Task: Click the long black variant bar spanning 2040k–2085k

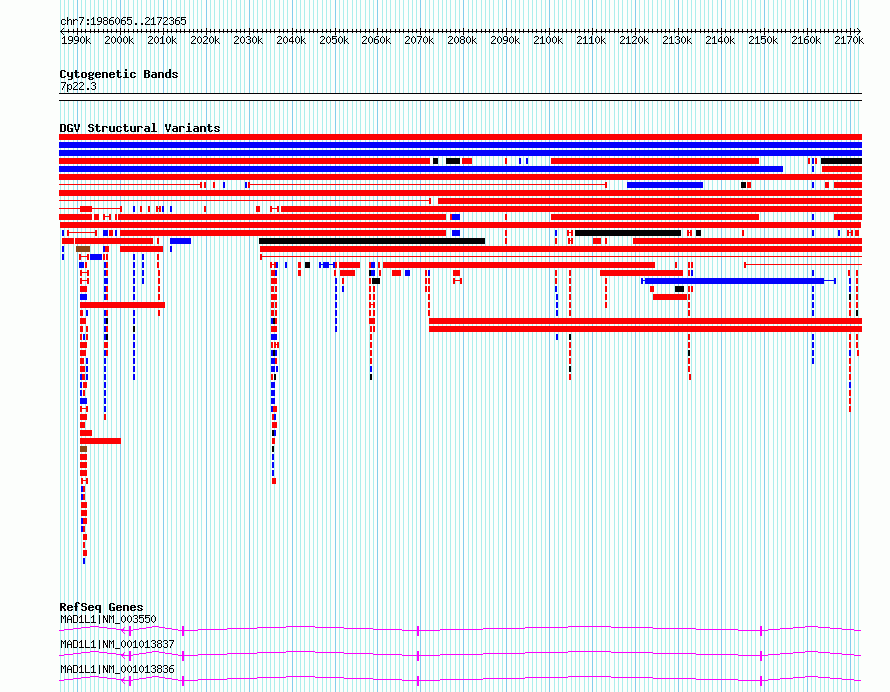Action: tap(372, 241)
